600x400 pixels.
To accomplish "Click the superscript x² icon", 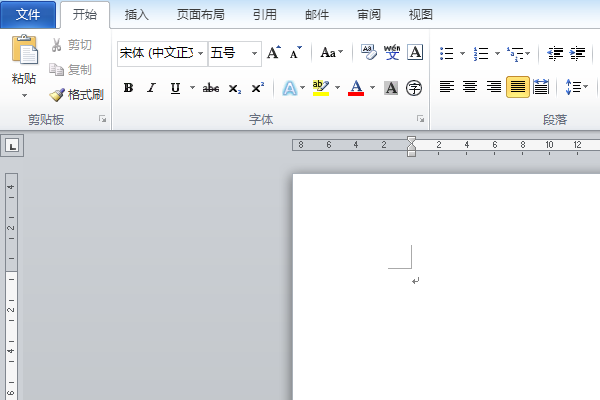I will [258, 88].
